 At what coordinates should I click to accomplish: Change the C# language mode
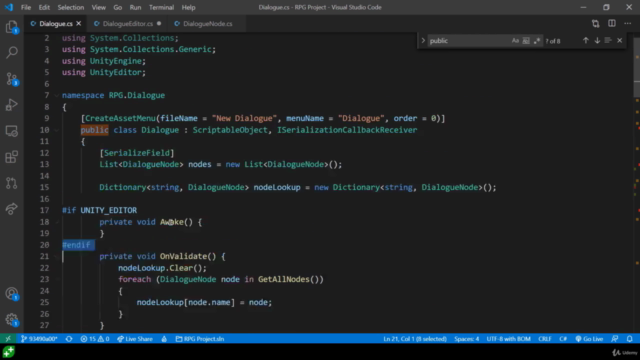(x=563, y=339)
